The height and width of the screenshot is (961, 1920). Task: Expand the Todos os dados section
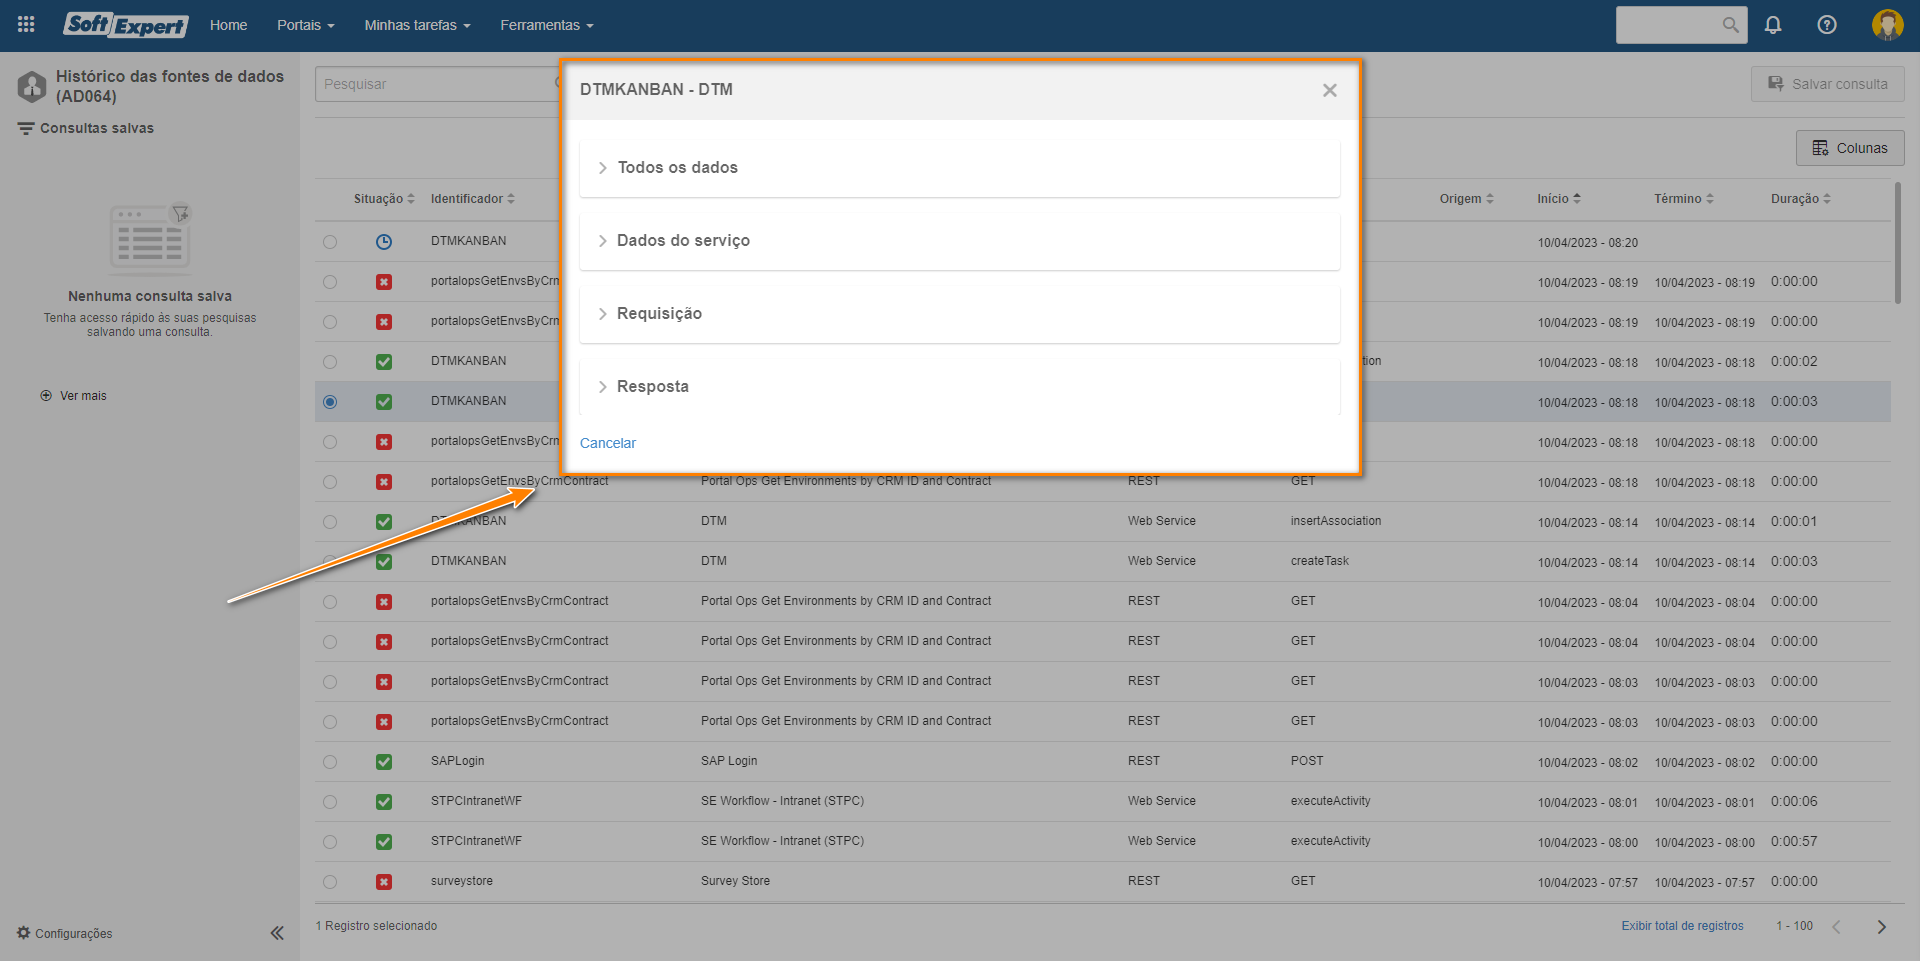point(677,168)
